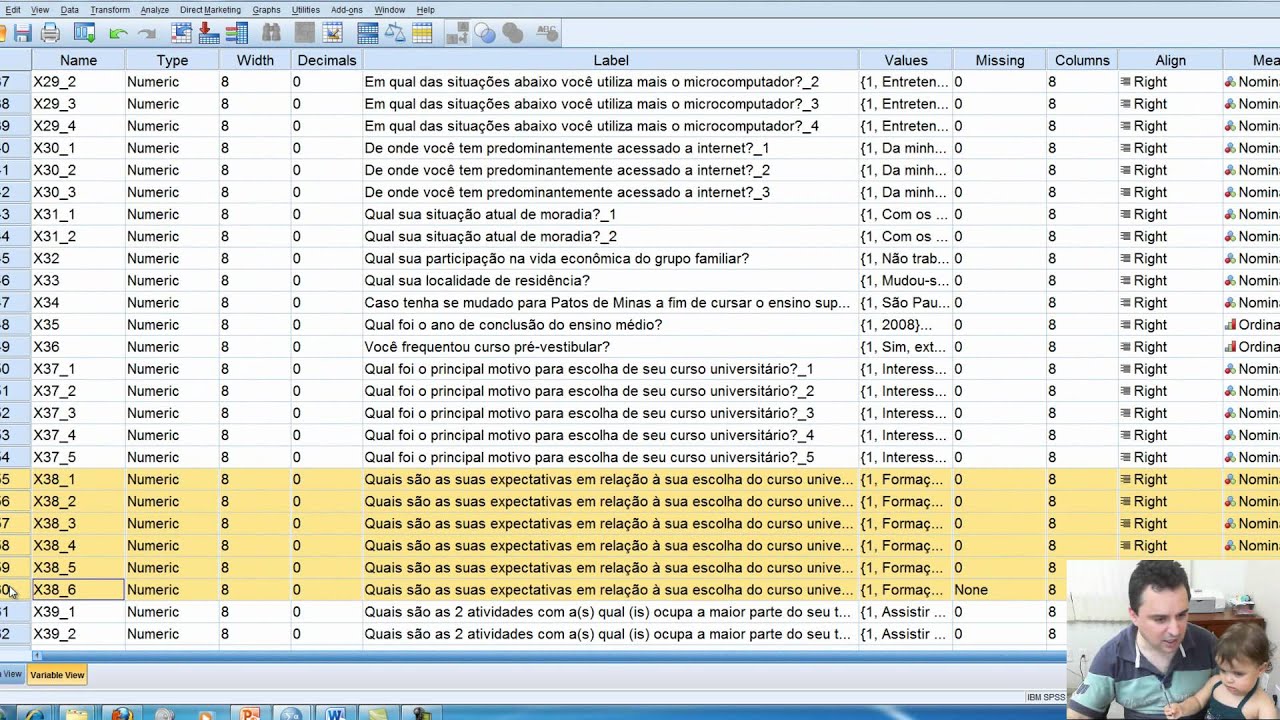Open Firefox from the taskbar

coord(121,714)
